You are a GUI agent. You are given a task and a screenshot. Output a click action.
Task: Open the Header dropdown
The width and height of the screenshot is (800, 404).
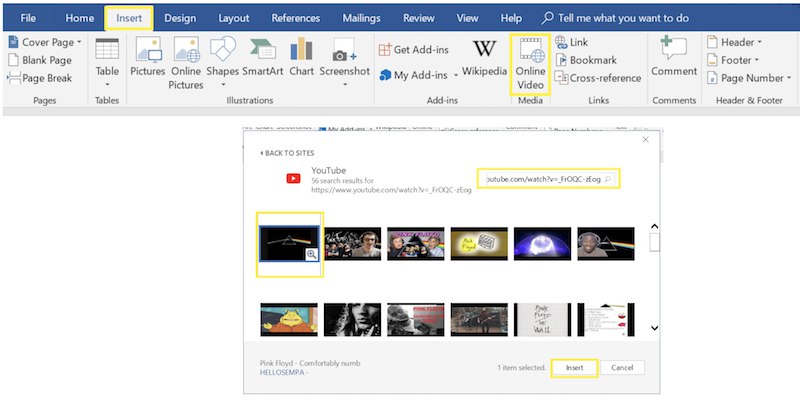(734, 42)
